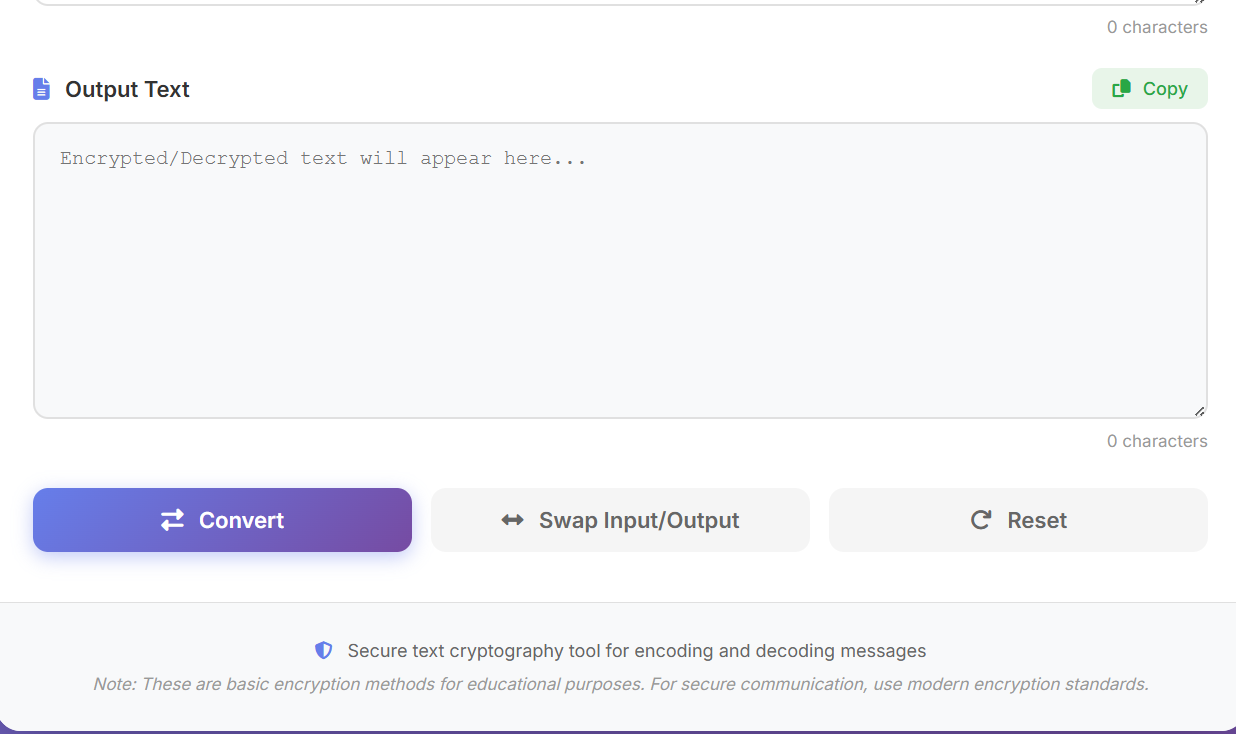
Task: Select the green Copy icon-button
Action: point(1149,88)
